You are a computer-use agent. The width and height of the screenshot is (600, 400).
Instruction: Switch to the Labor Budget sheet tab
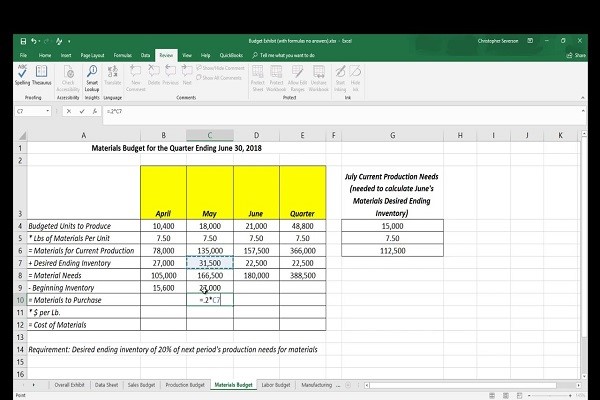[x=275, y=384]
